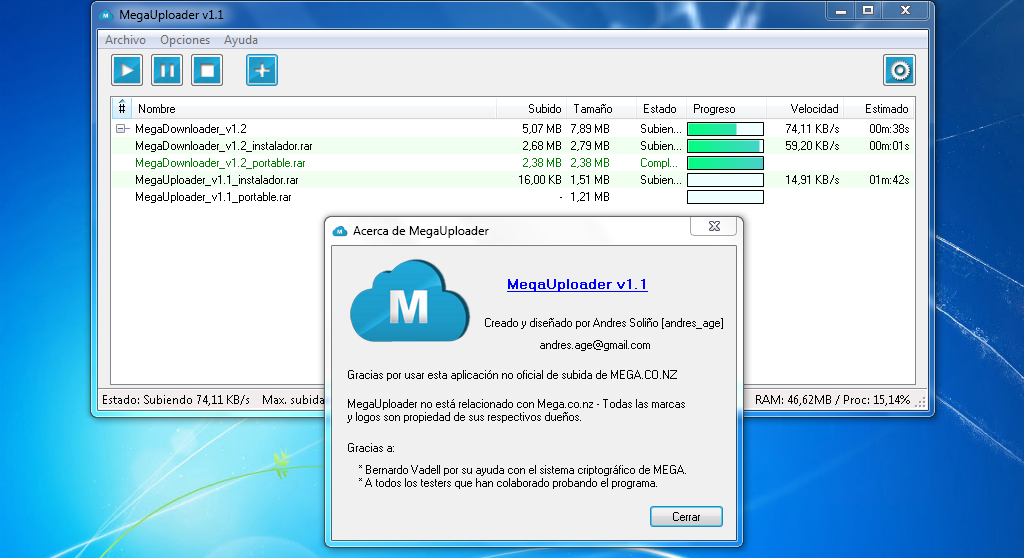The height and width of the screenshot is (558, 1024).
Task: Add files with the plus button
Action: click(x=262, y=71)
